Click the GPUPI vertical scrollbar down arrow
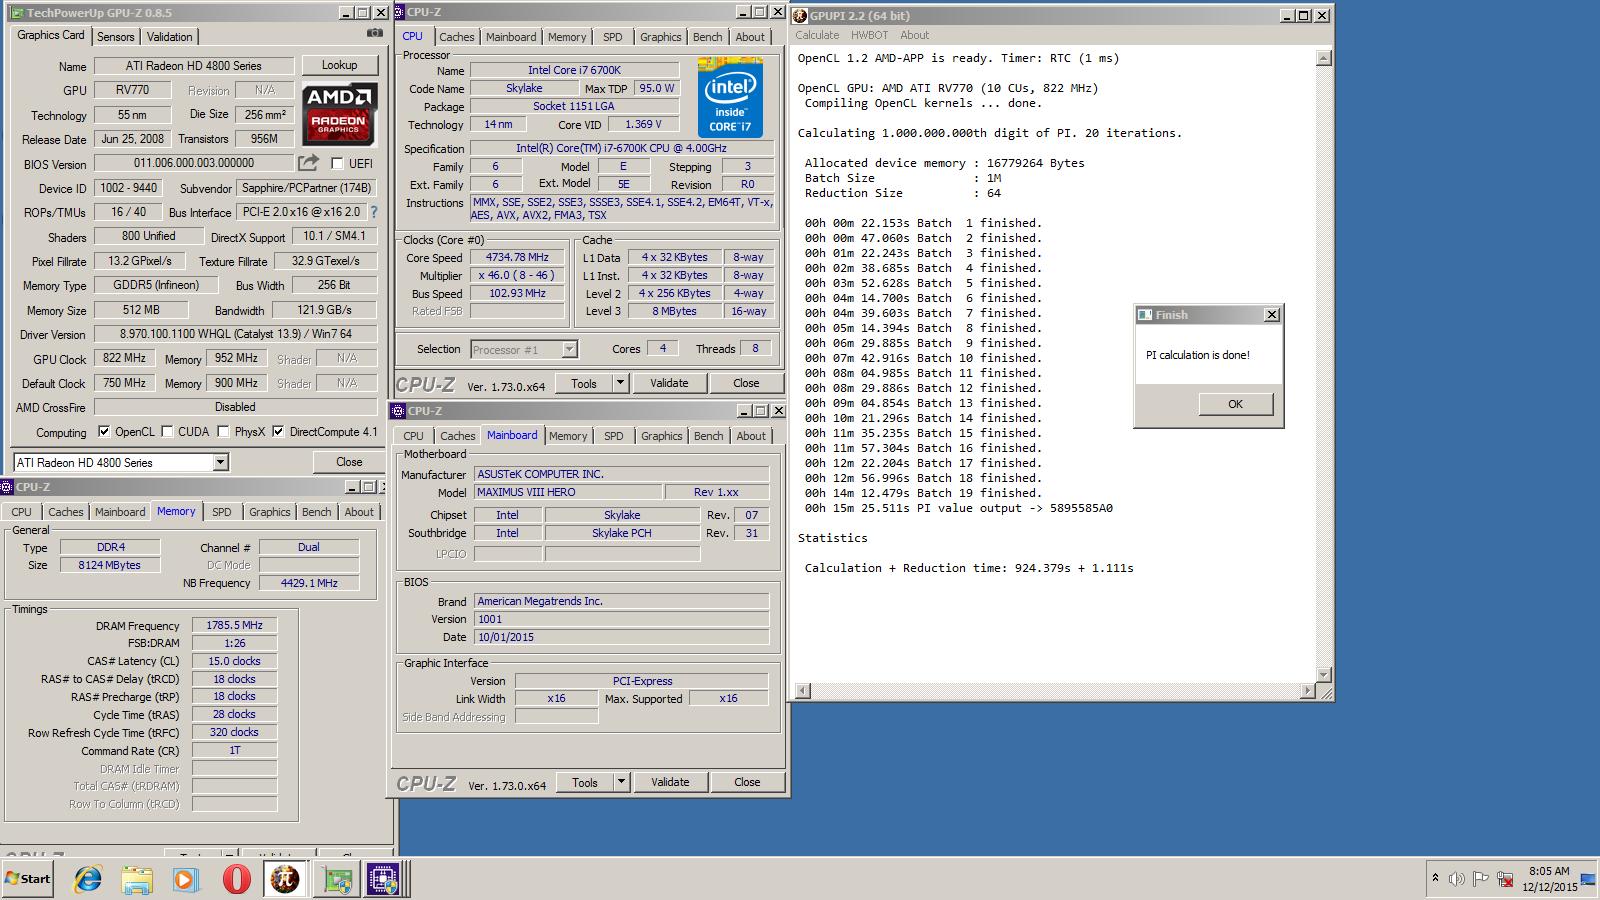Image resolution: width=1600 pixels, height=900 pixels. coord(1324,675)
